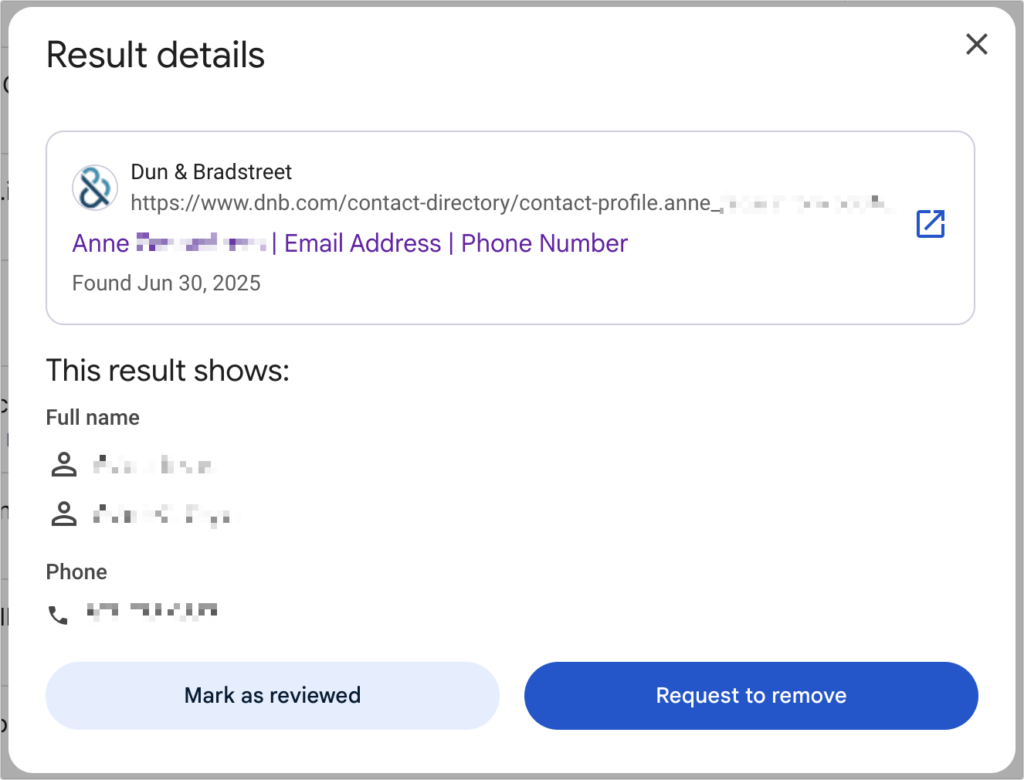Click the Full name label
The height and width of the screenshot is (780, 1024).
(93, 418)
